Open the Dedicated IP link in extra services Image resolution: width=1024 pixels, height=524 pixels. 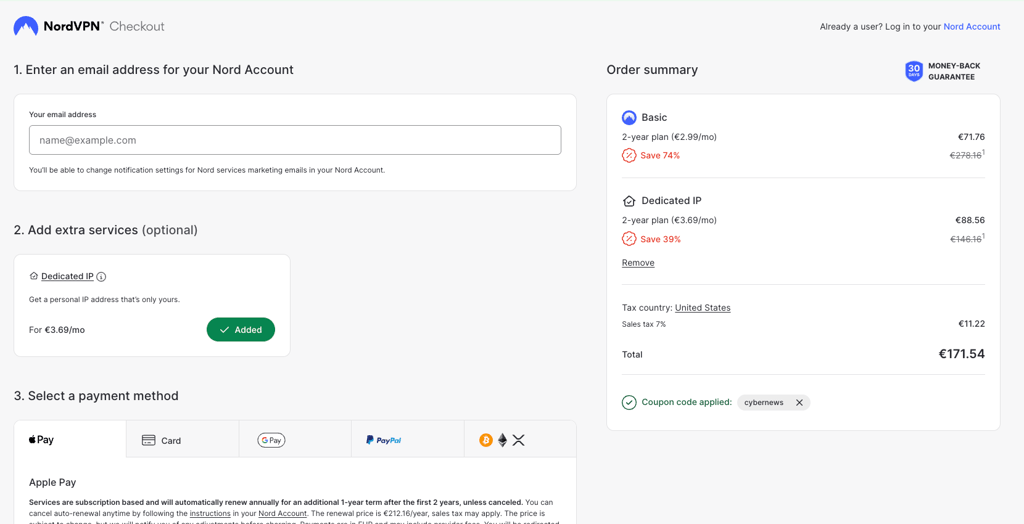[x=67, y=276]
